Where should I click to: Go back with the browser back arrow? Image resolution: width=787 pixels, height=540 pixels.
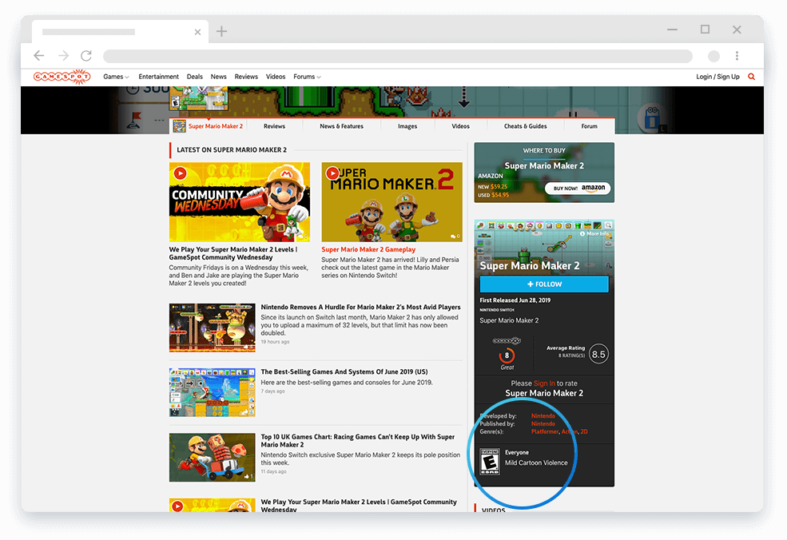click(x=39, y=56)
